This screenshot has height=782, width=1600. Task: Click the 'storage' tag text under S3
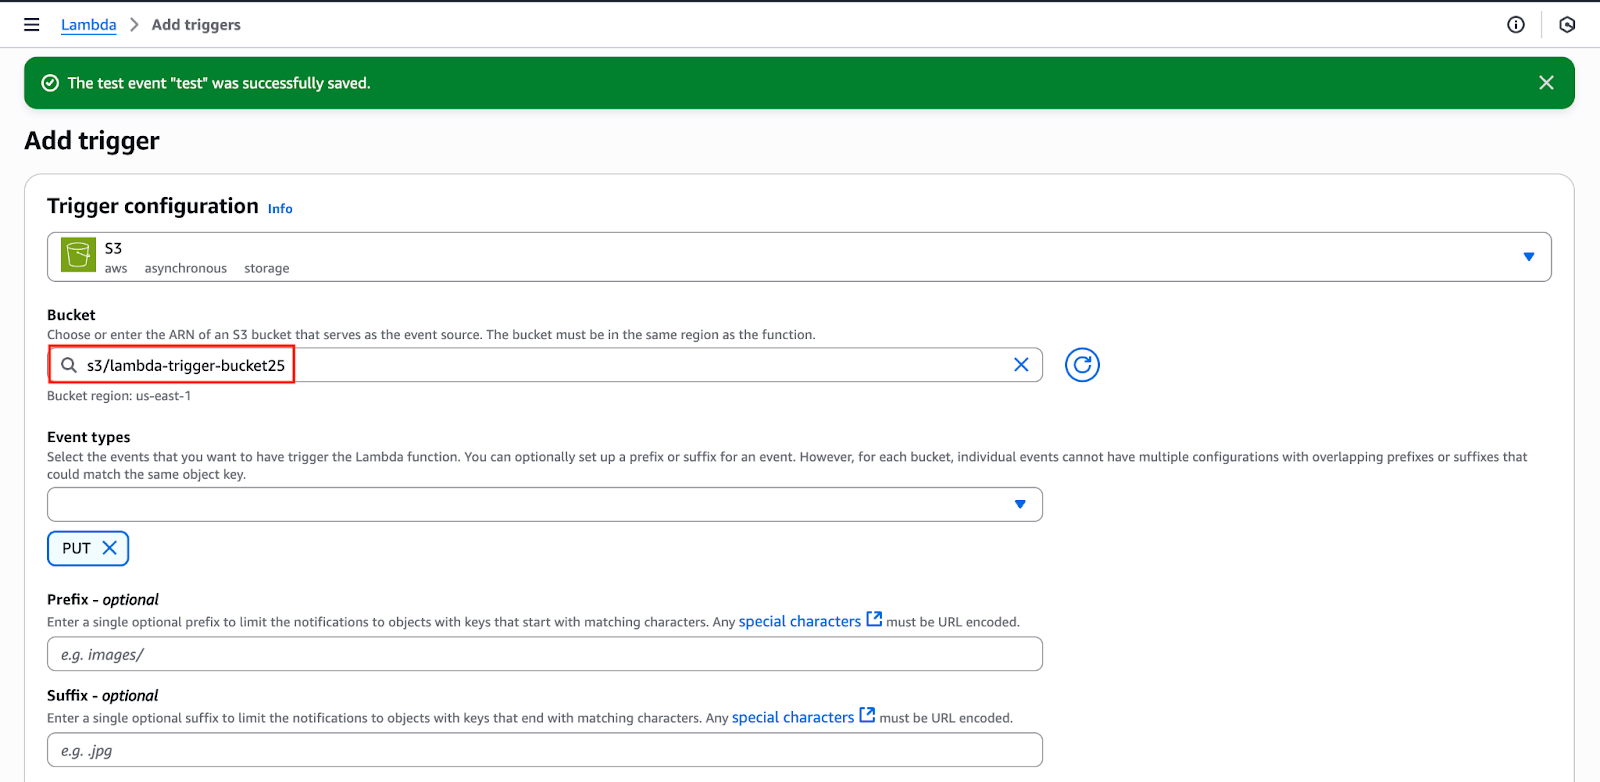(267, 268)
